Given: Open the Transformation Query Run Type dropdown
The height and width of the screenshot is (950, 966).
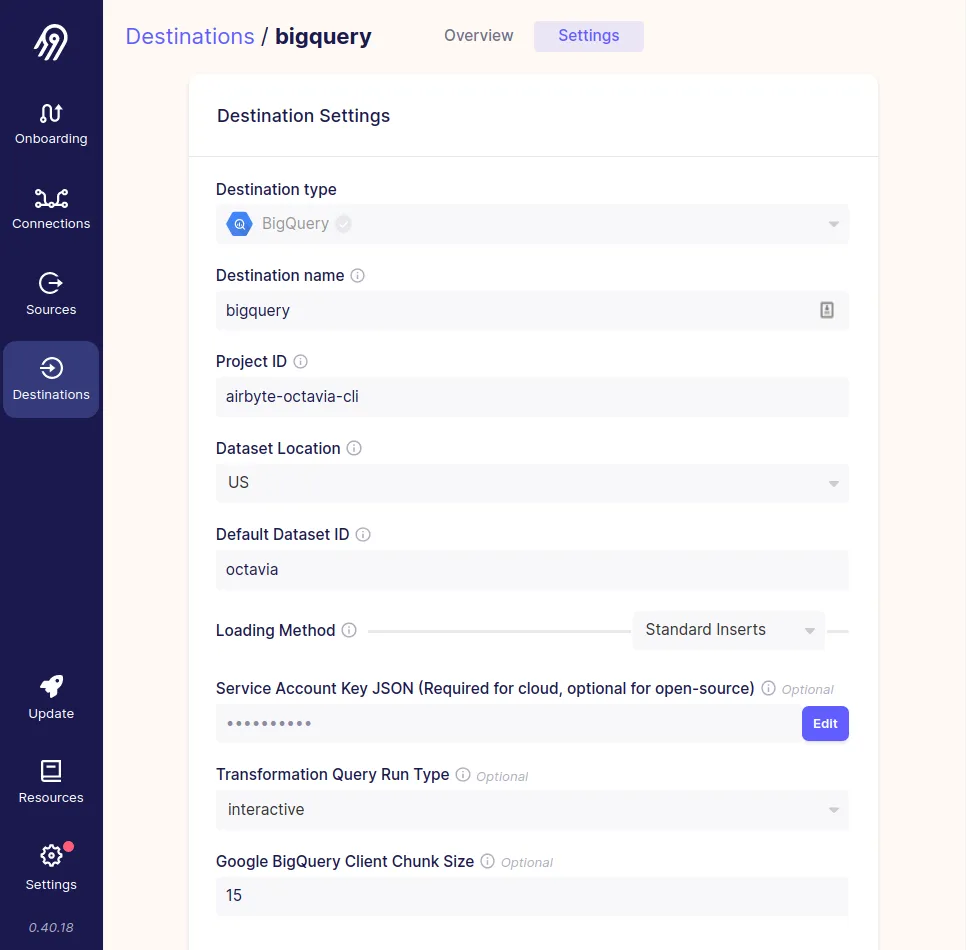Looking at the screenshot, I should click(x=532, y=810).
